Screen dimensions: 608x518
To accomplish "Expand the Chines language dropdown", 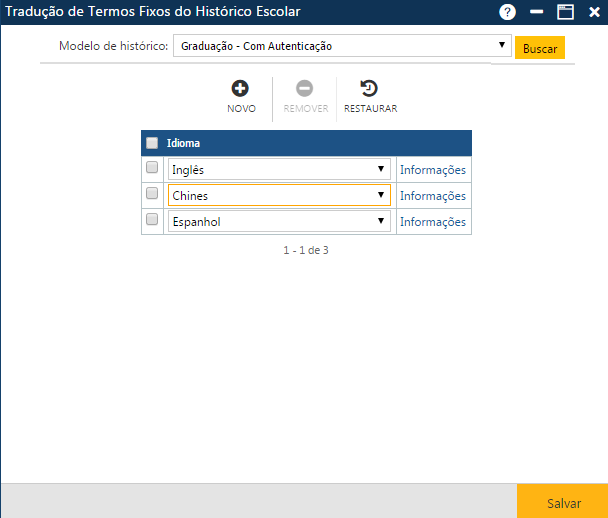I will pyautogui.click(x=279, y=195).
